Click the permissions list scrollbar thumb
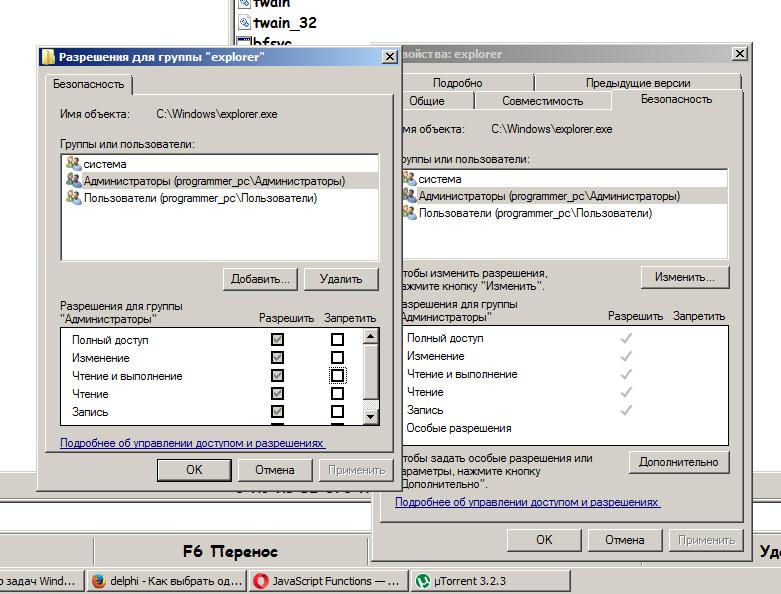 pos(370,372)
